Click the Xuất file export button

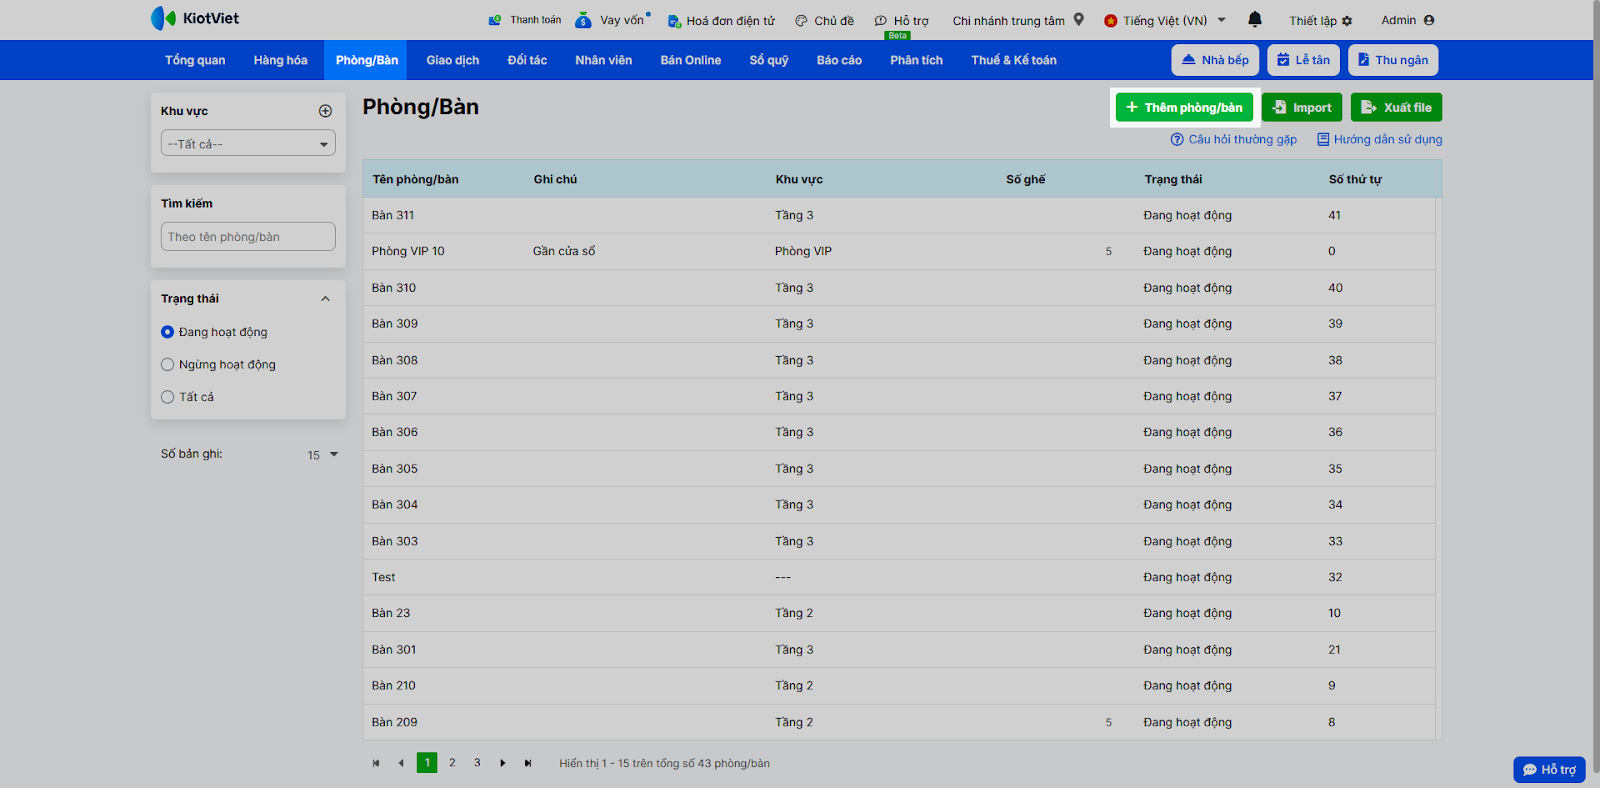1396,107
